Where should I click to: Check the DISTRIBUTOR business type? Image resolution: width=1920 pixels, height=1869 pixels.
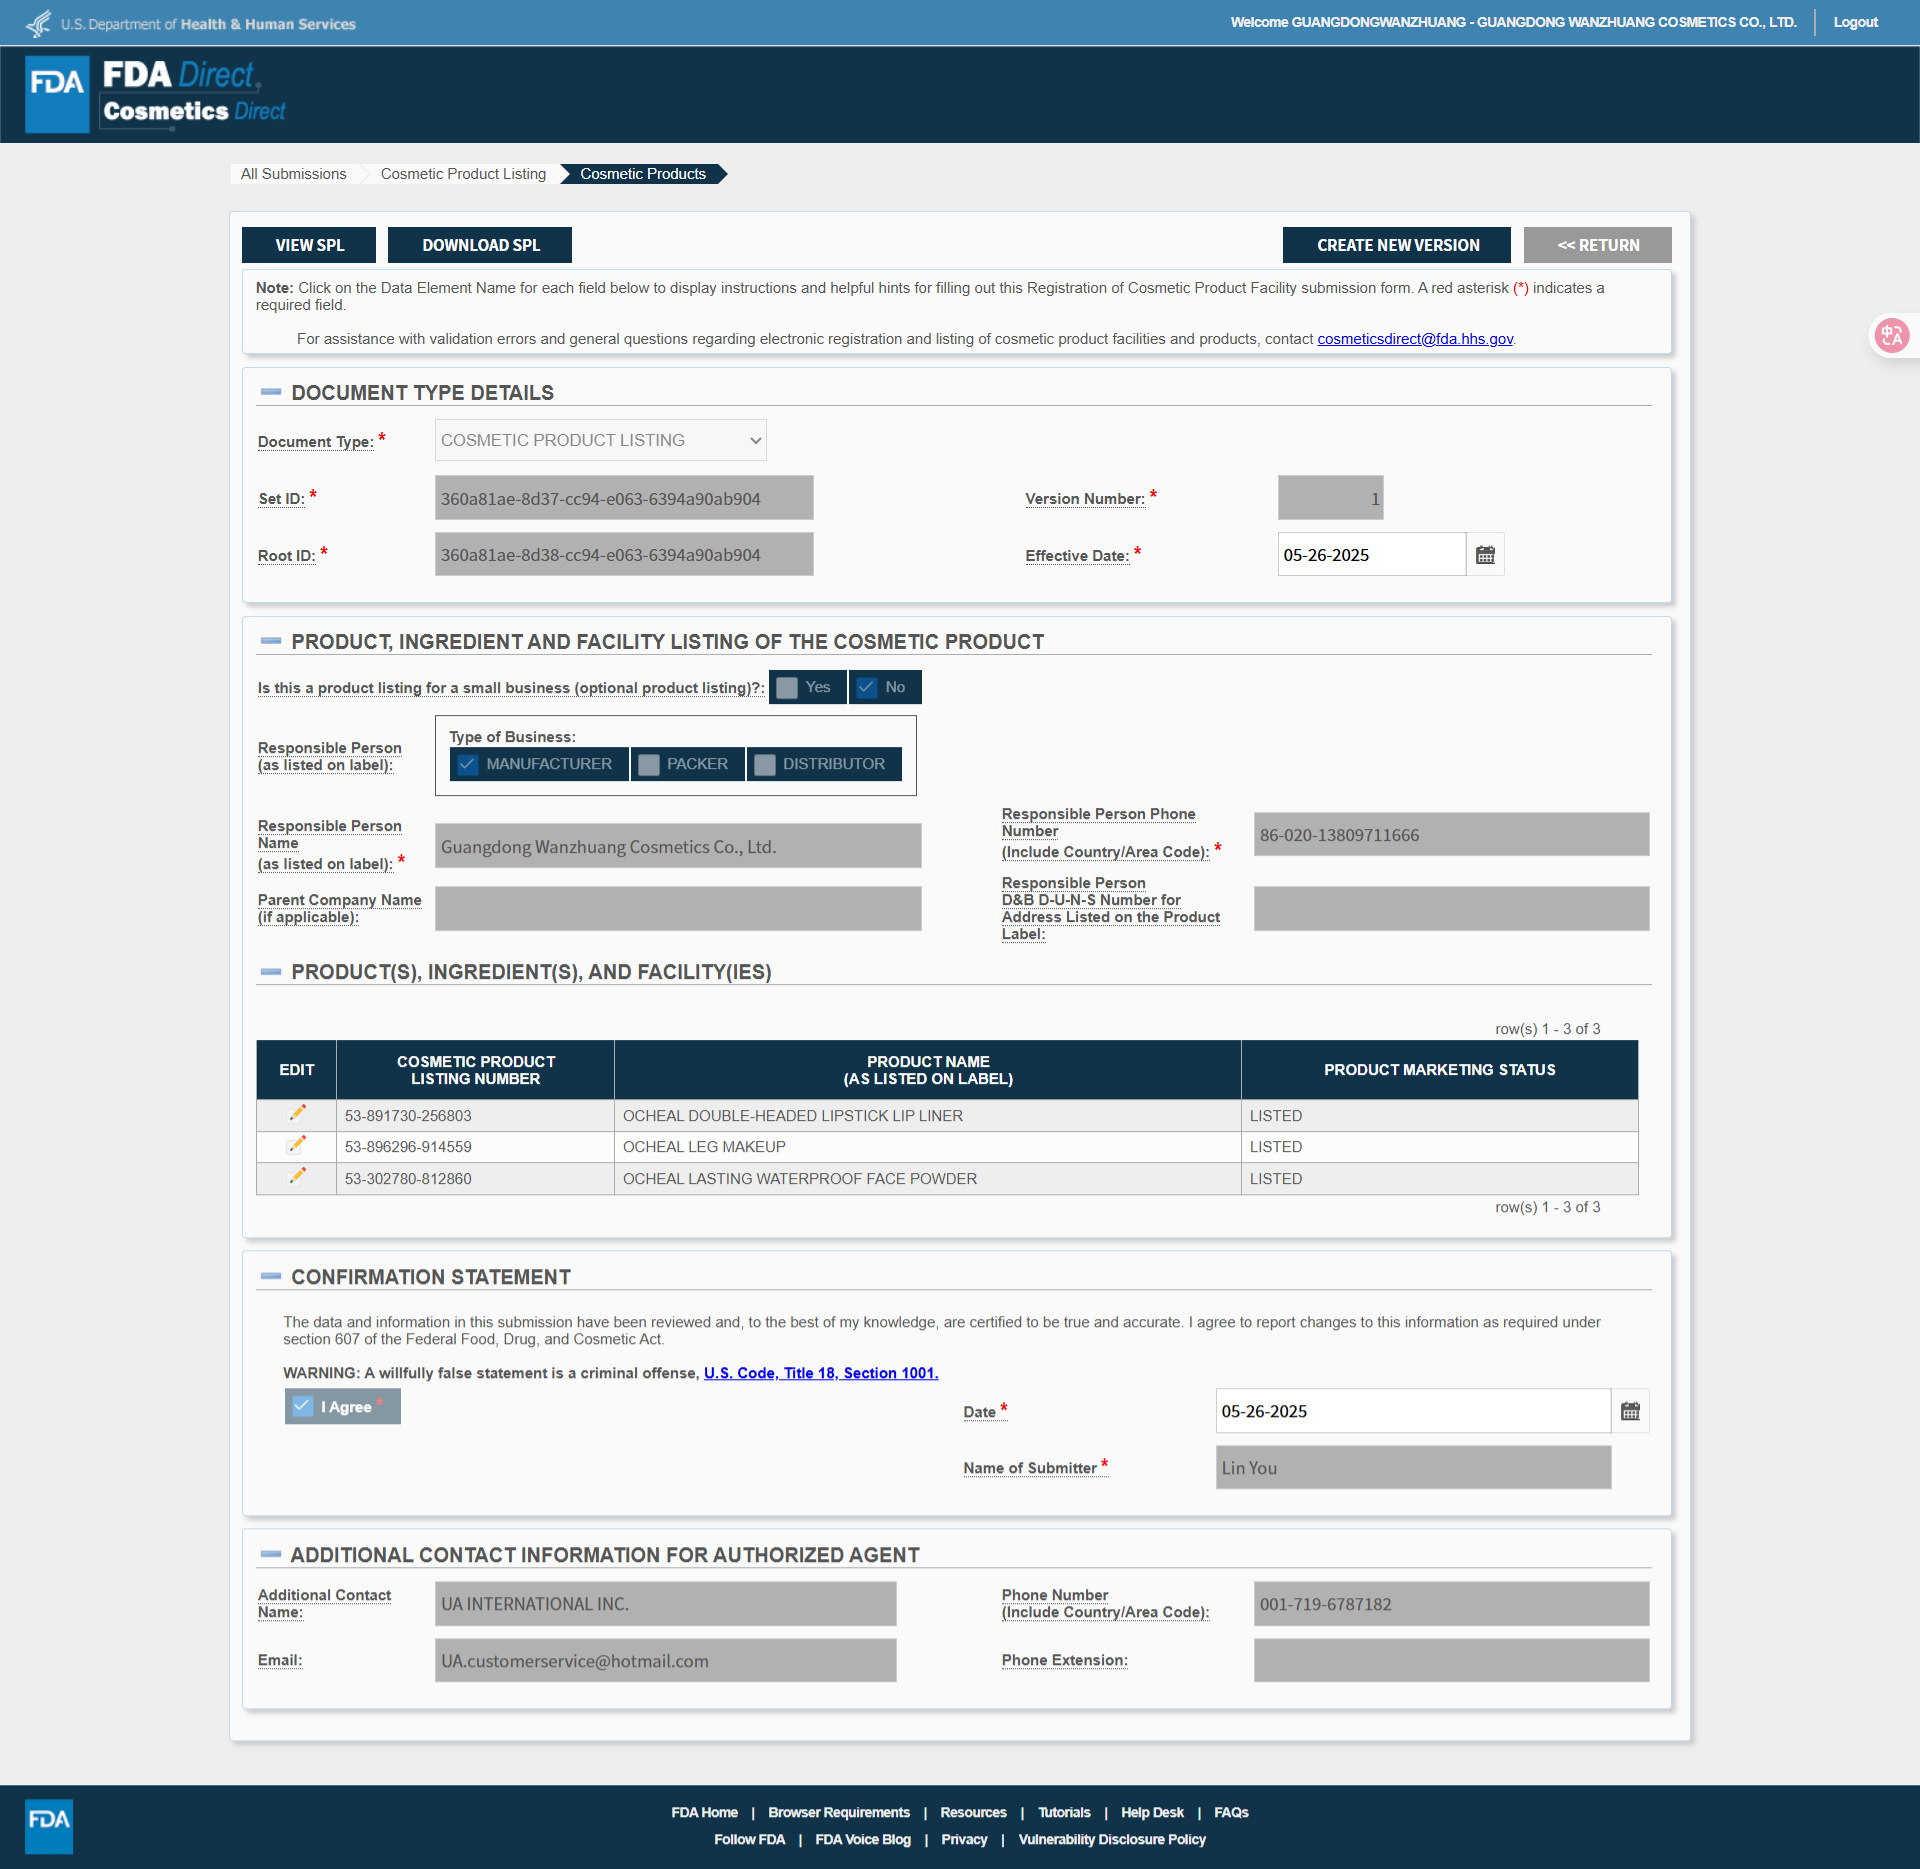click(x=766, y=764)
